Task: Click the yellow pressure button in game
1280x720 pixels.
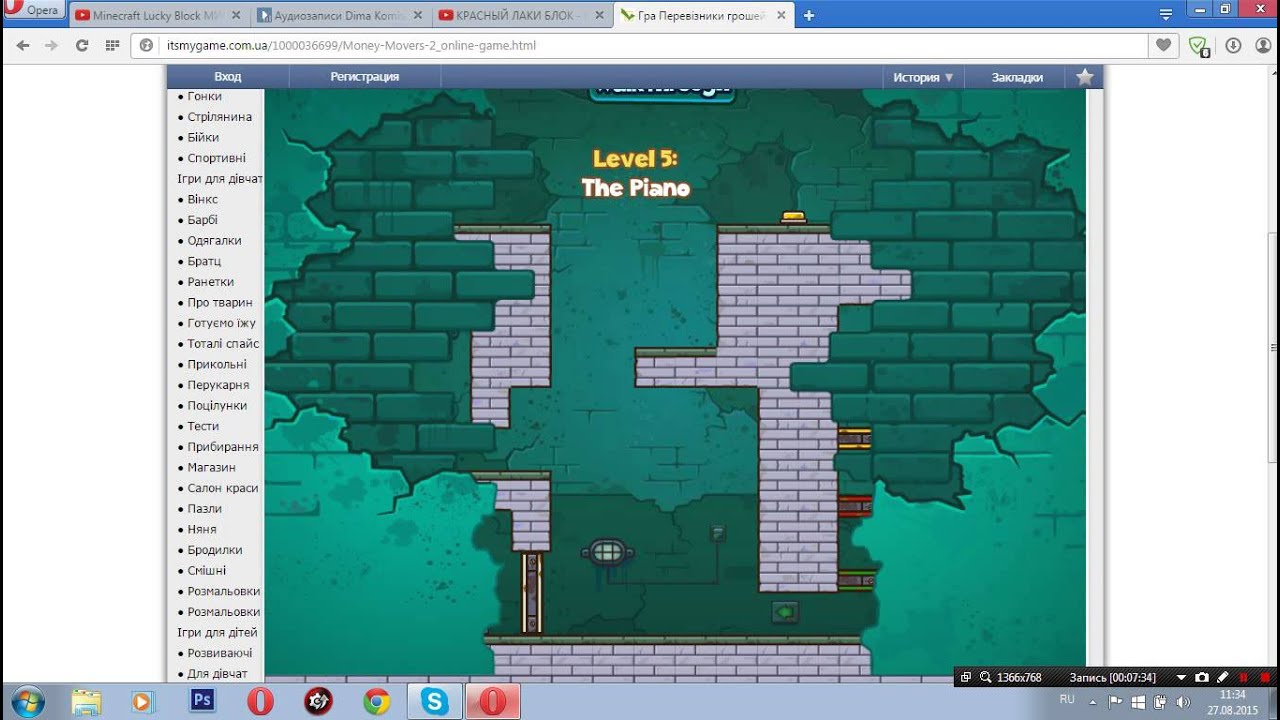Action: pyautogui.click(x=793, y=217)
